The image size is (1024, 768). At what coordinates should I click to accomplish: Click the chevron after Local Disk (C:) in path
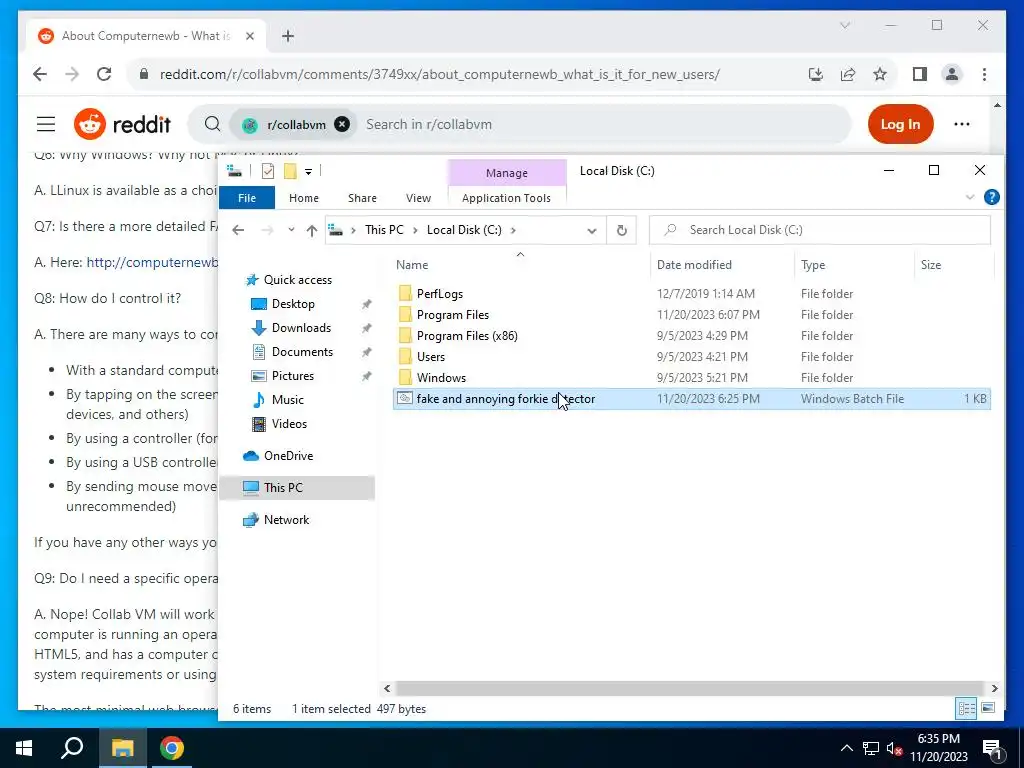[513, 230]
